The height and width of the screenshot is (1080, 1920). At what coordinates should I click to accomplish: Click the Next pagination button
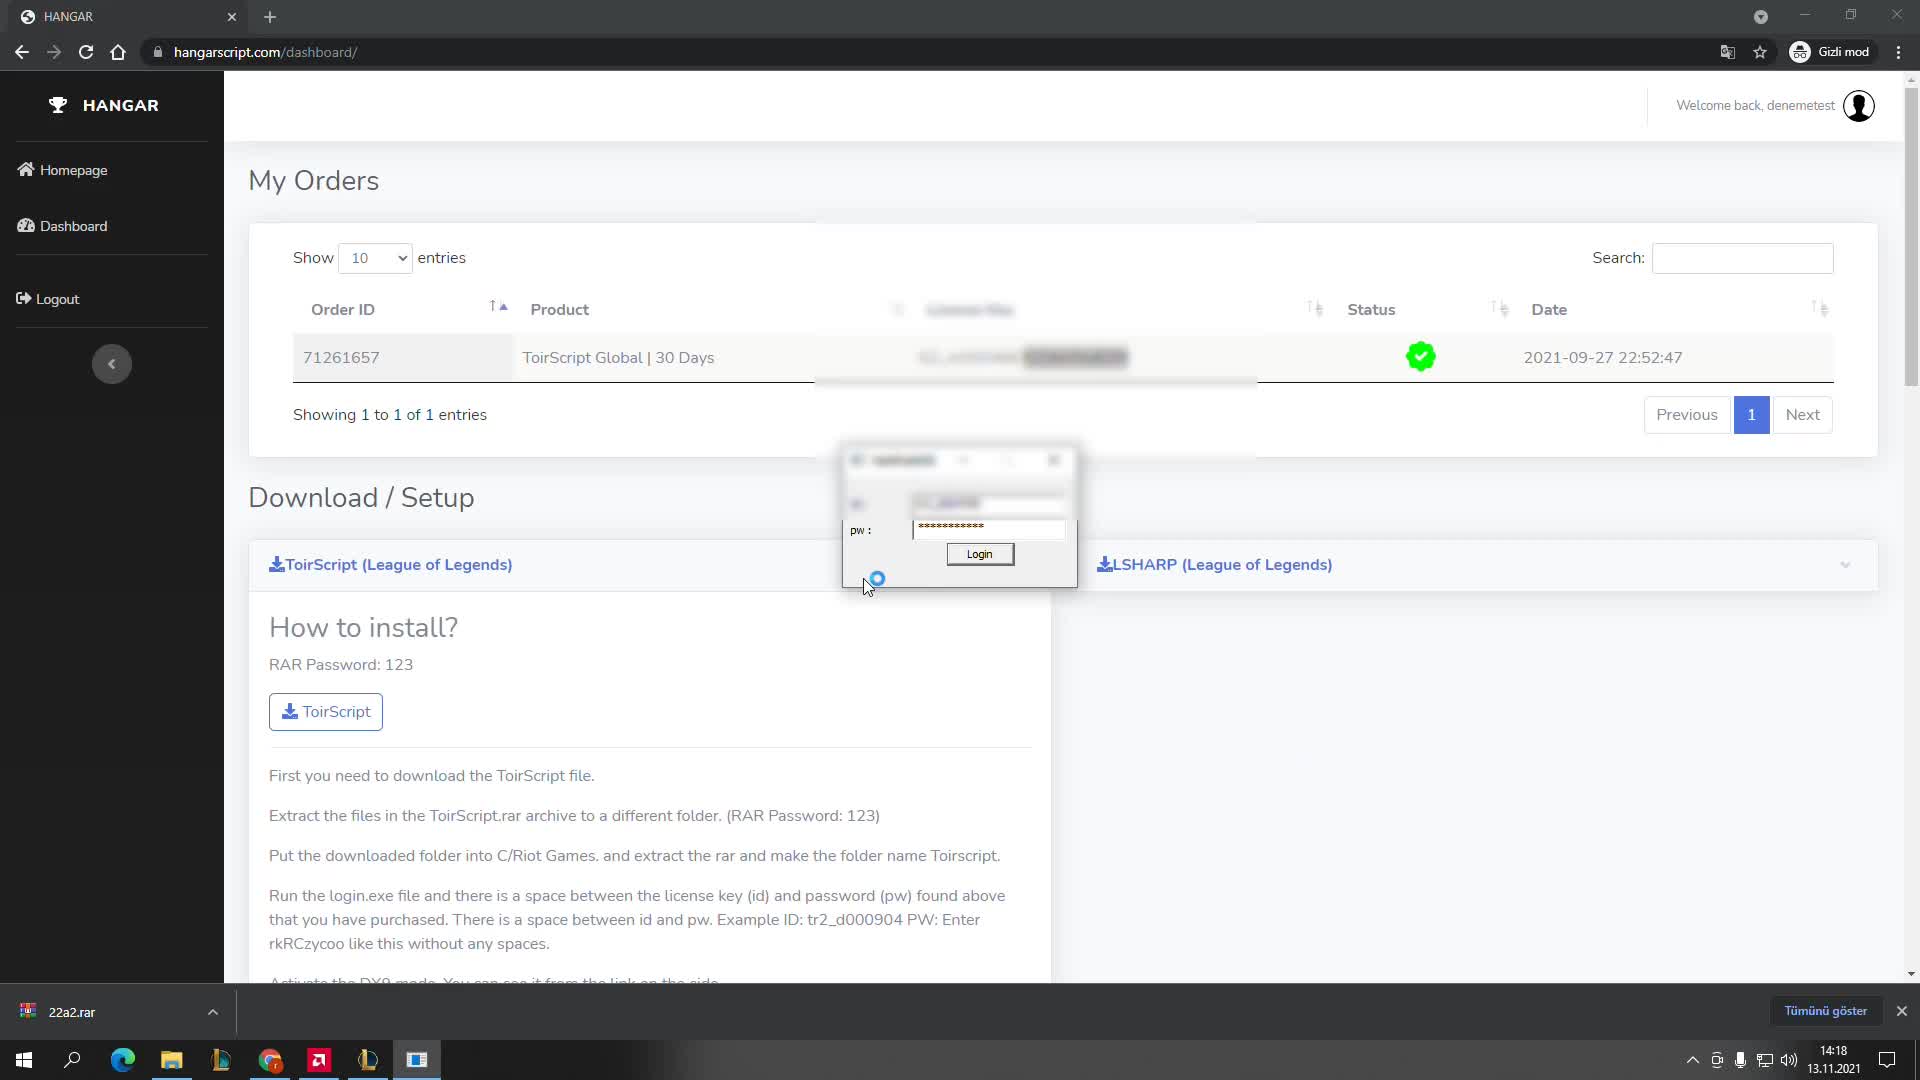[x=1802, y=415]
